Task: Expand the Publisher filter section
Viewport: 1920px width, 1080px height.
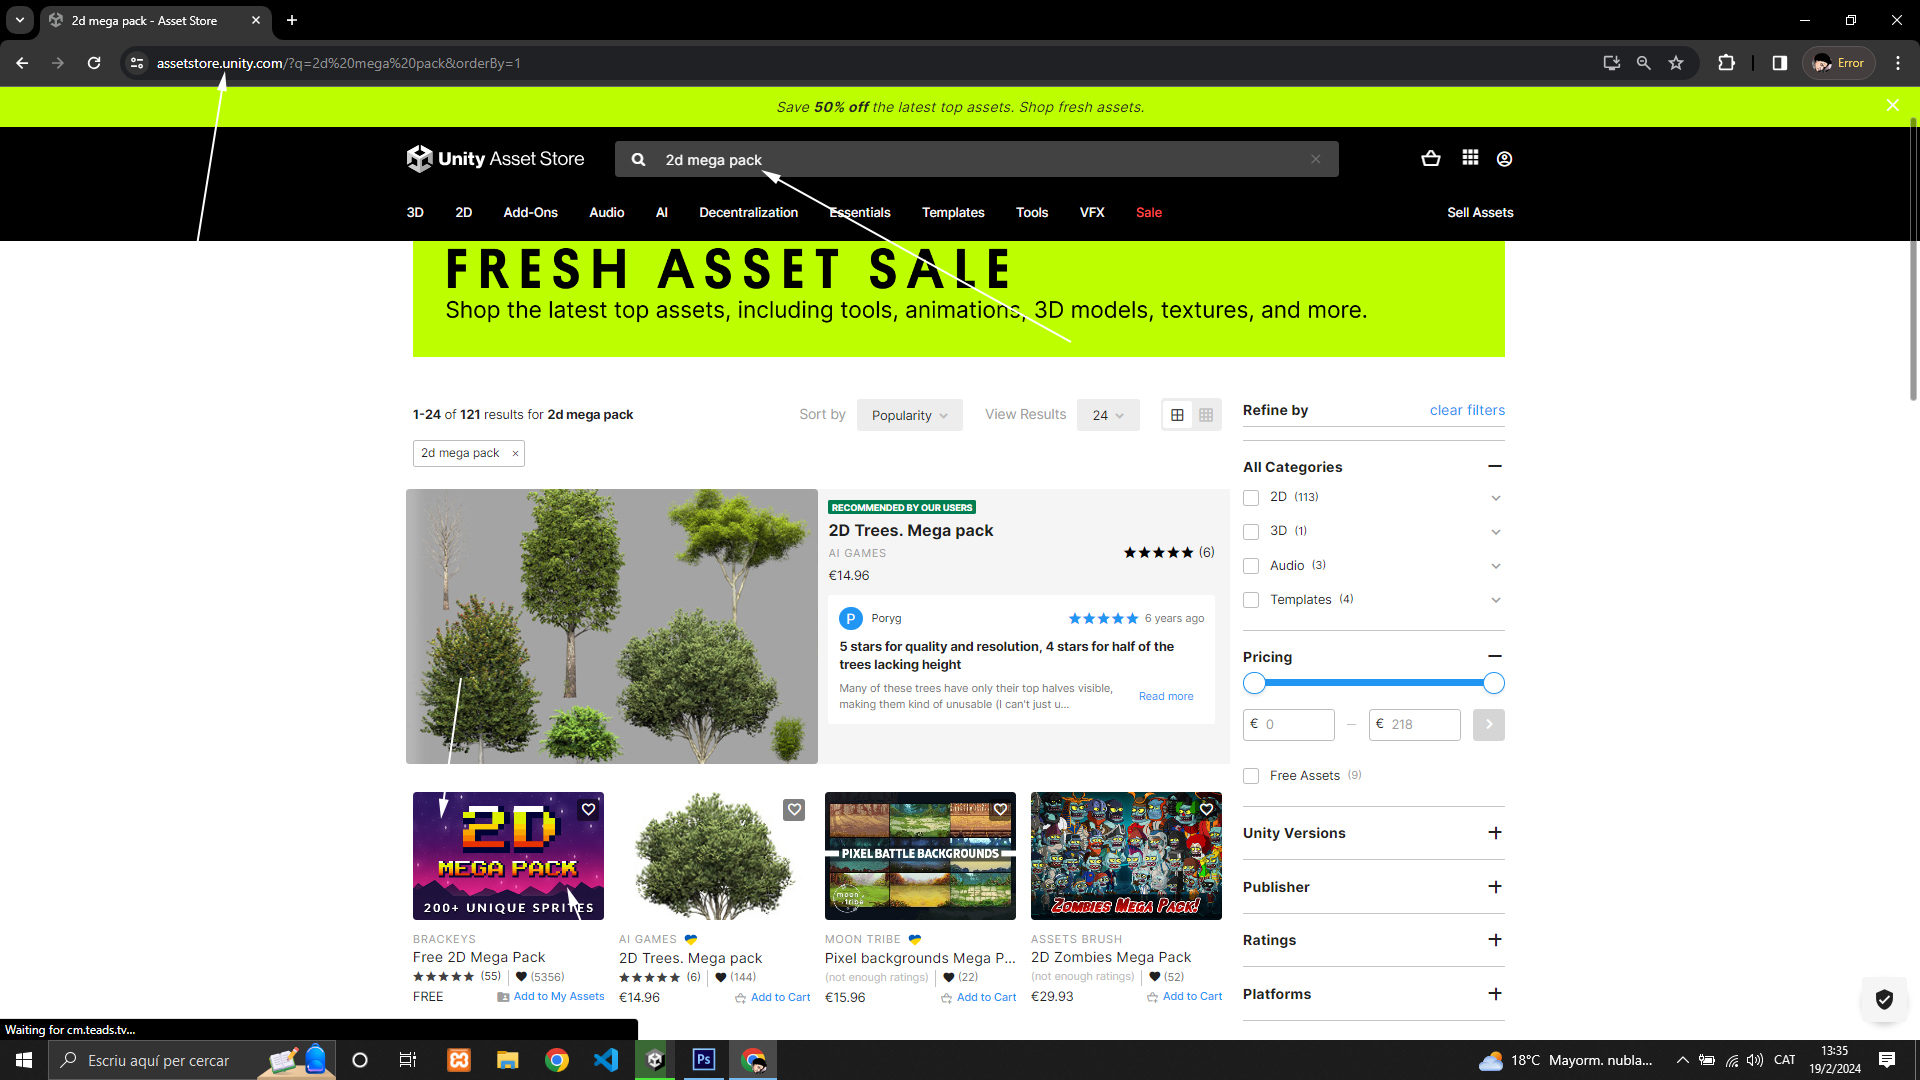Action: pyautogui.click(x=1495, y=887)
